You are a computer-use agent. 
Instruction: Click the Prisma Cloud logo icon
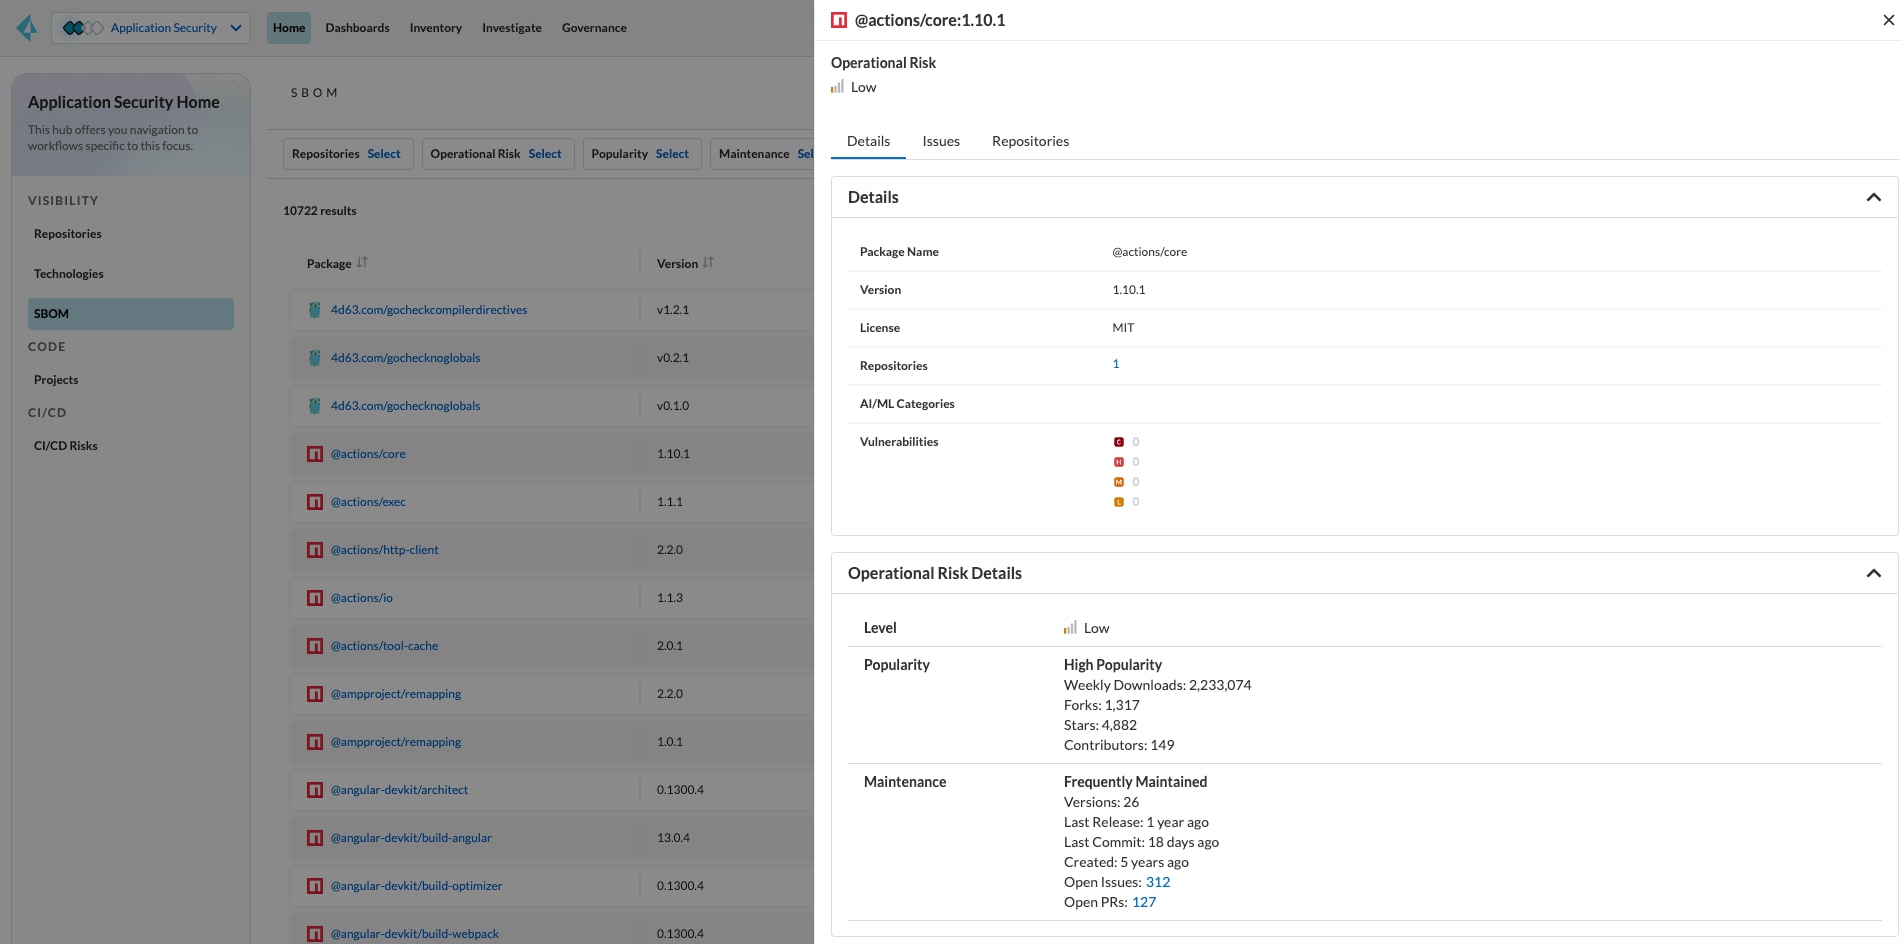(27, 28)
